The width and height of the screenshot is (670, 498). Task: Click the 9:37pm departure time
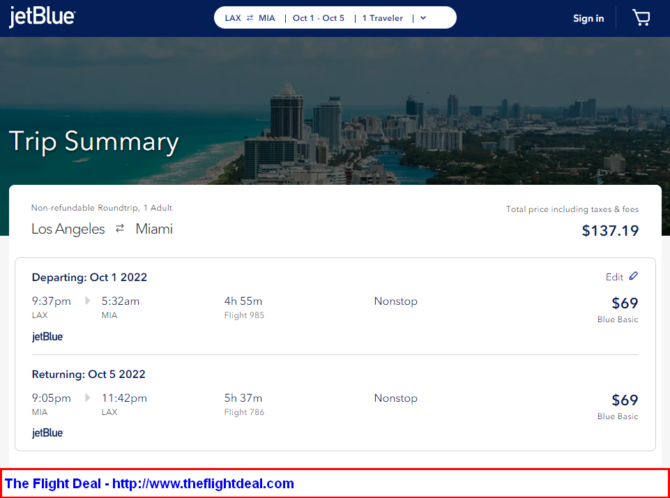[51, 301]
